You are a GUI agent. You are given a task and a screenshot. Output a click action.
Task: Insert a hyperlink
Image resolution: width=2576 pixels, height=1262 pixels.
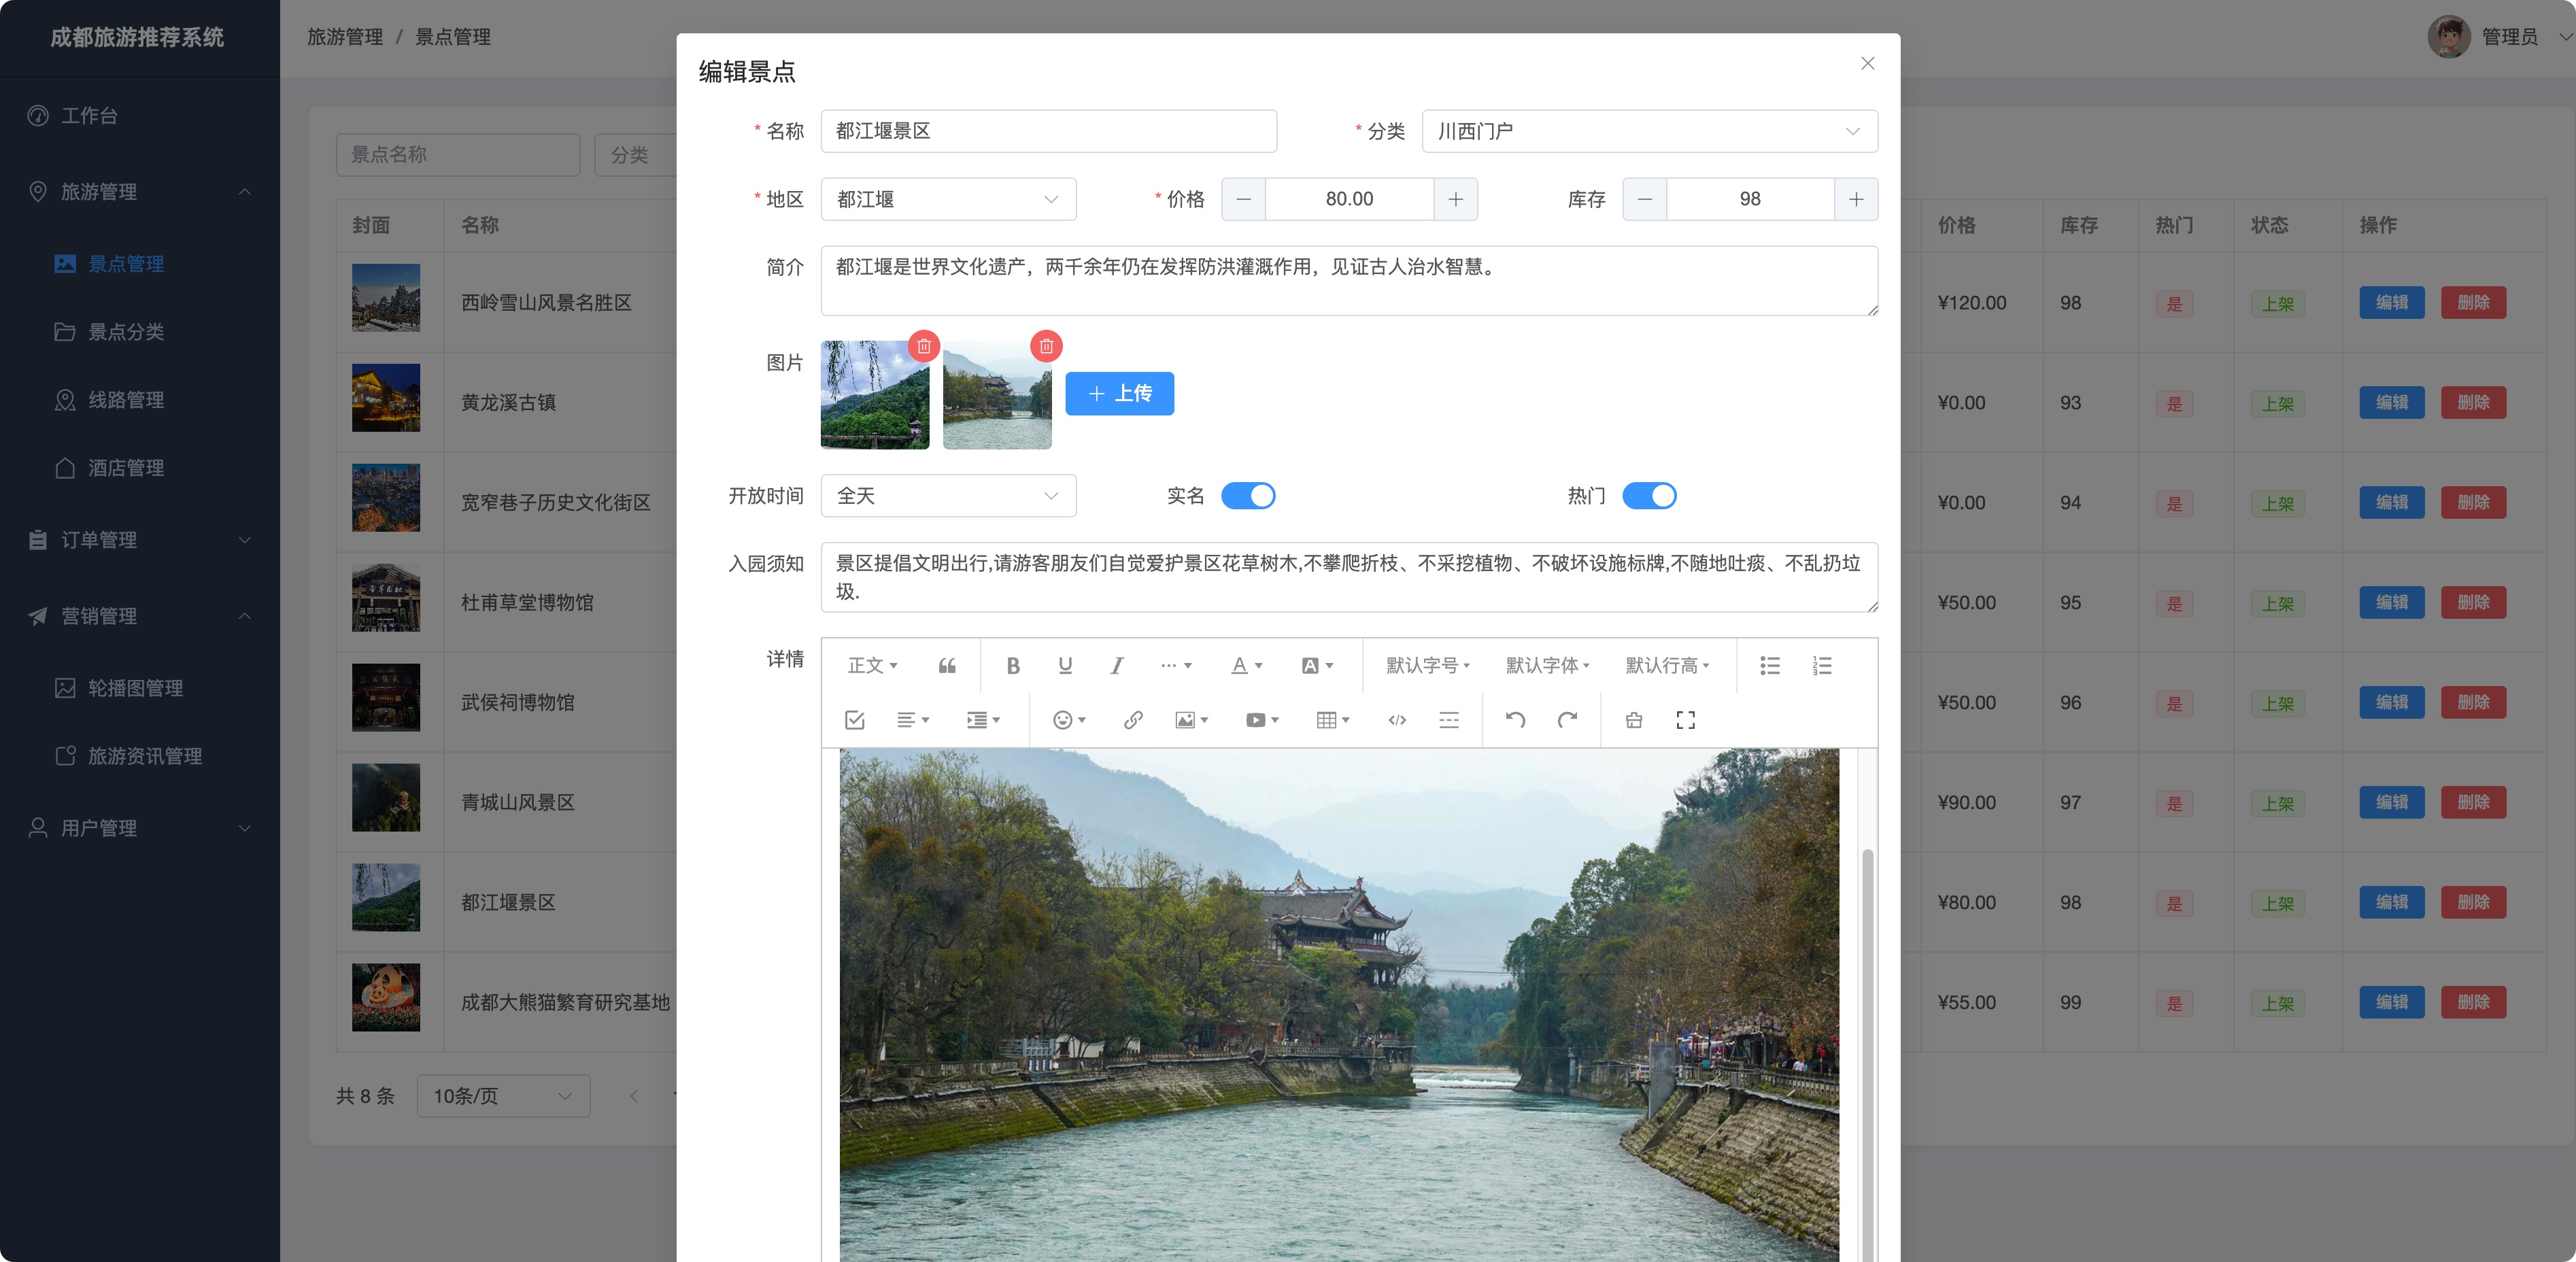tap(1132, 720)
